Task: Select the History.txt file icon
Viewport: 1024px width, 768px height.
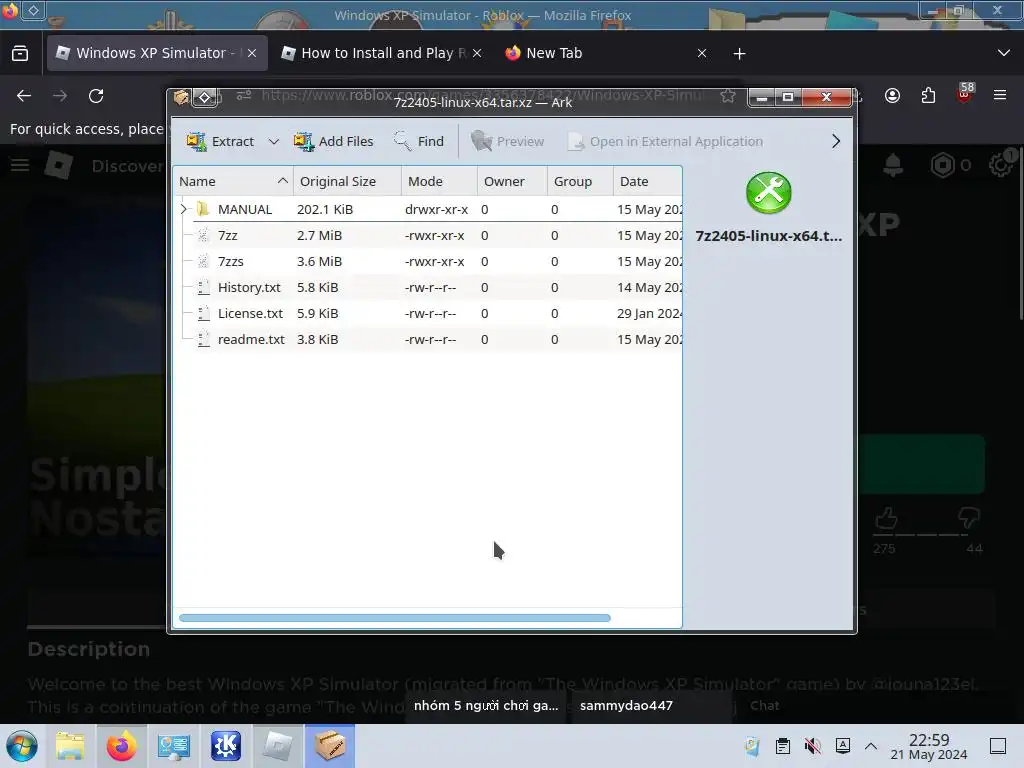Action: [203, 287]
